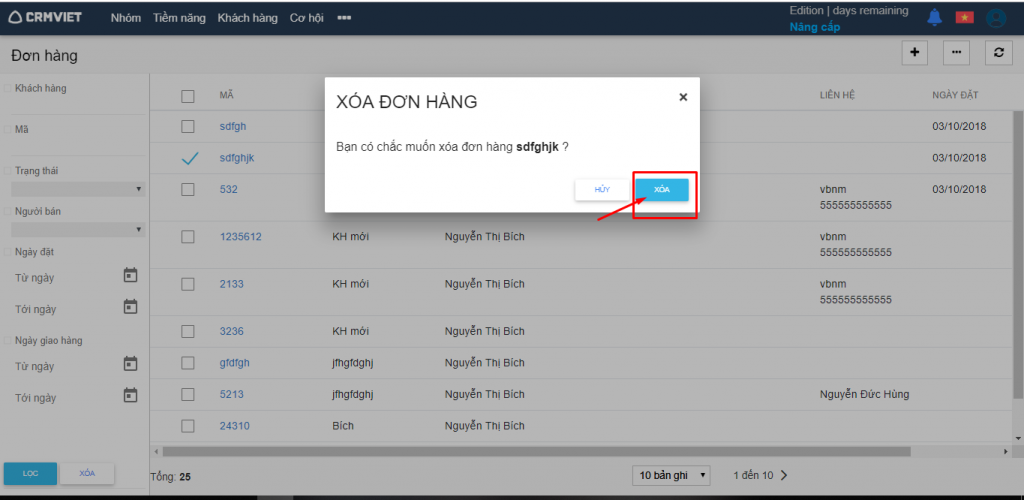The width and height of the screenshot is (1024, 500).
Task: Open the Vietnam flag language selector
Action: pos(964,17)
